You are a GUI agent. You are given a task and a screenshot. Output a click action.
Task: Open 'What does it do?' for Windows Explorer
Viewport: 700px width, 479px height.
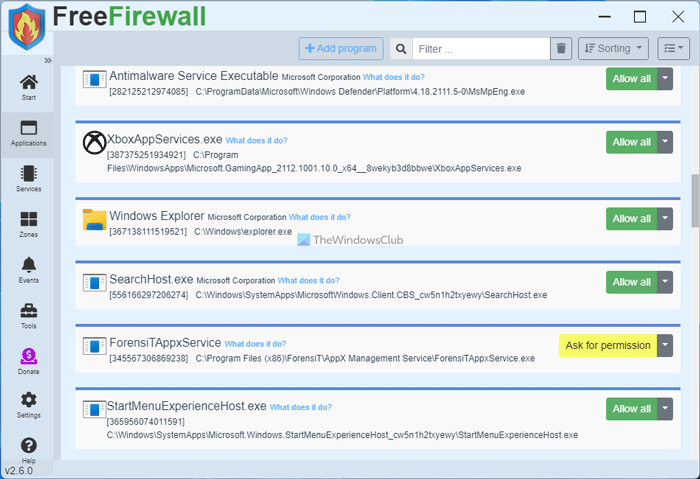(x=319, y=217)
